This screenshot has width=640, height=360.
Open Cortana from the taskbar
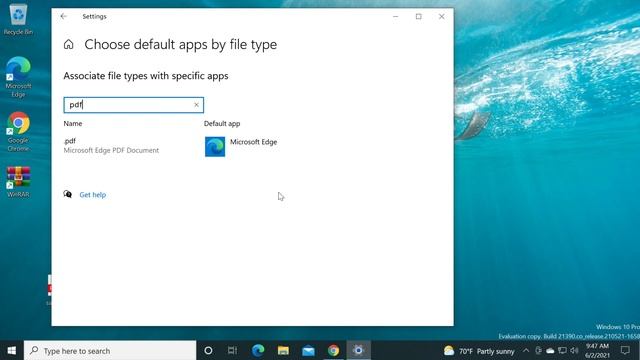[208, 351]
